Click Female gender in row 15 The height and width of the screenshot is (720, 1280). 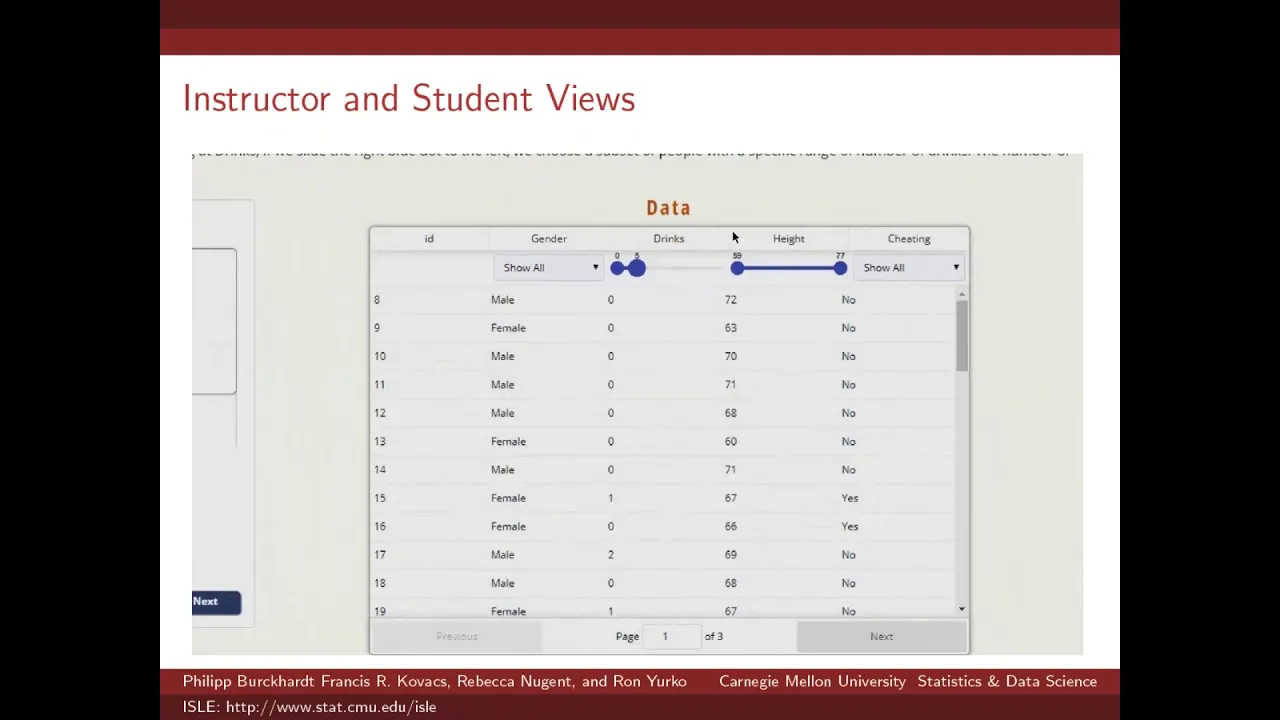(508, 498)
